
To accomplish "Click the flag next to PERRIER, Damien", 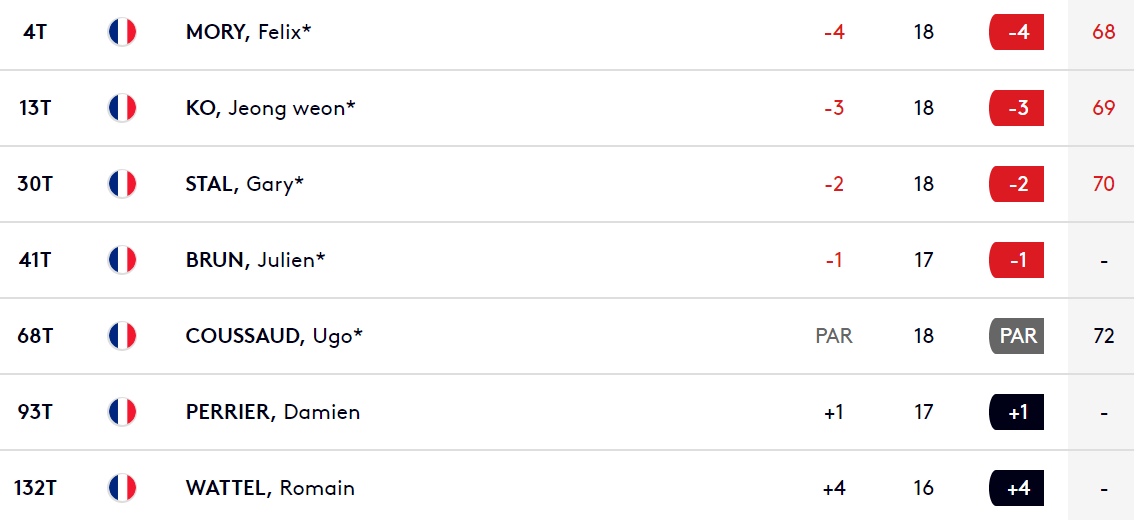I will (x=122, y=412).
